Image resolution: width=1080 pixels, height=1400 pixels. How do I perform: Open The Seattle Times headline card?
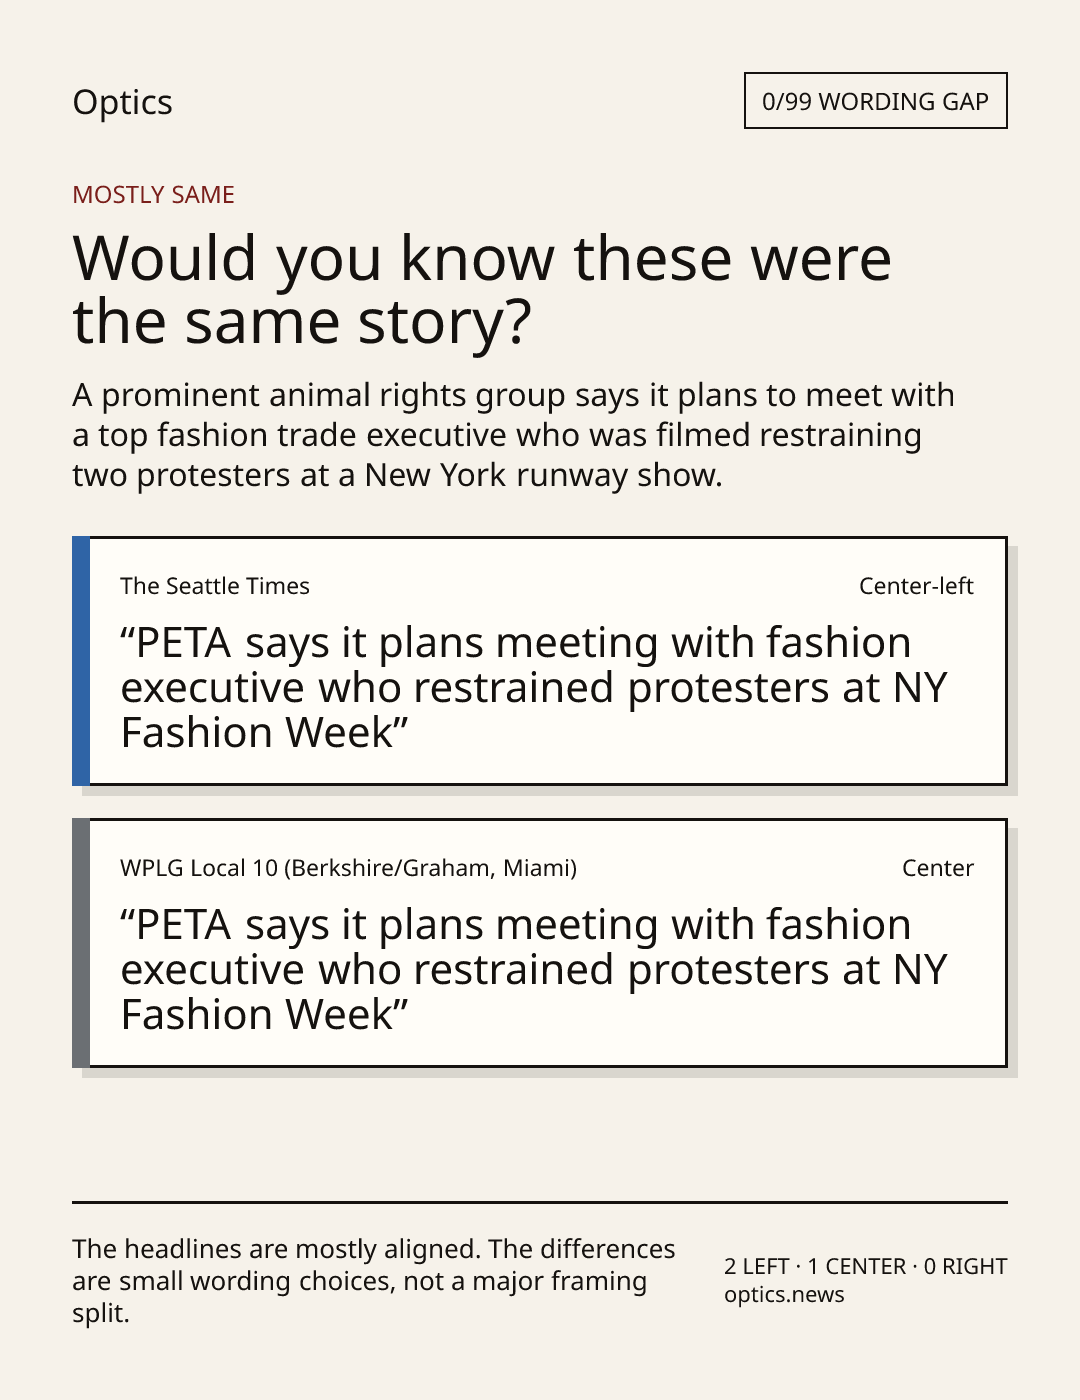tap(540, 661)
